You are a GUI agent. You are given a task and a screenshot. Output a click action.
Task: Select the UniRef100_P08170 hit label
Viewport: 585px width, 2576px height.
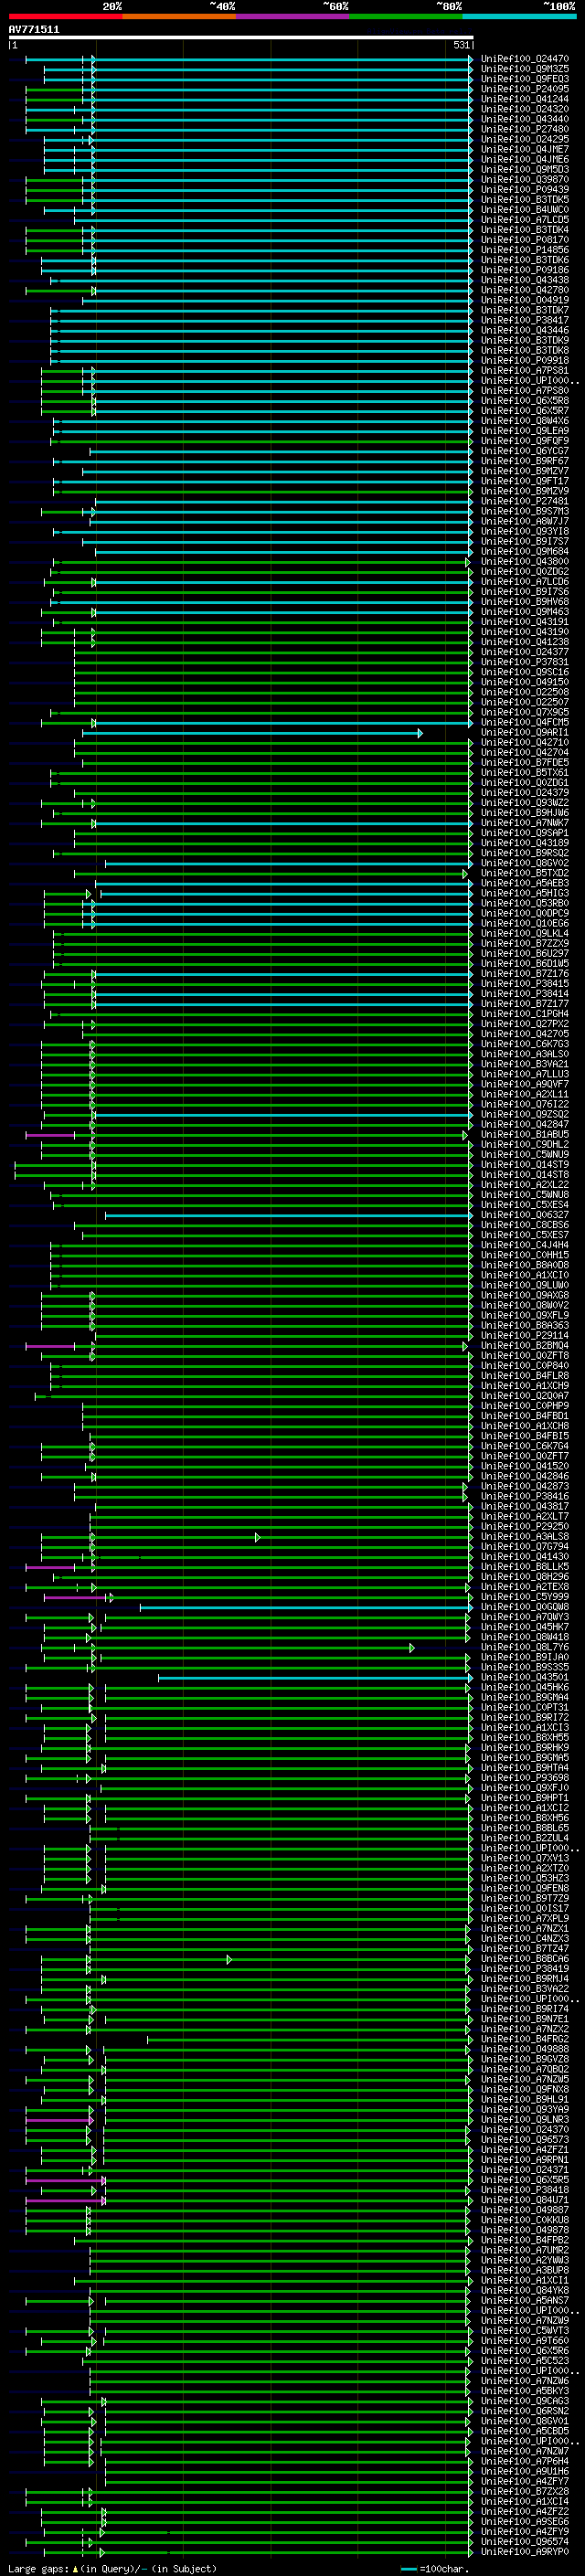pos(525,240)
